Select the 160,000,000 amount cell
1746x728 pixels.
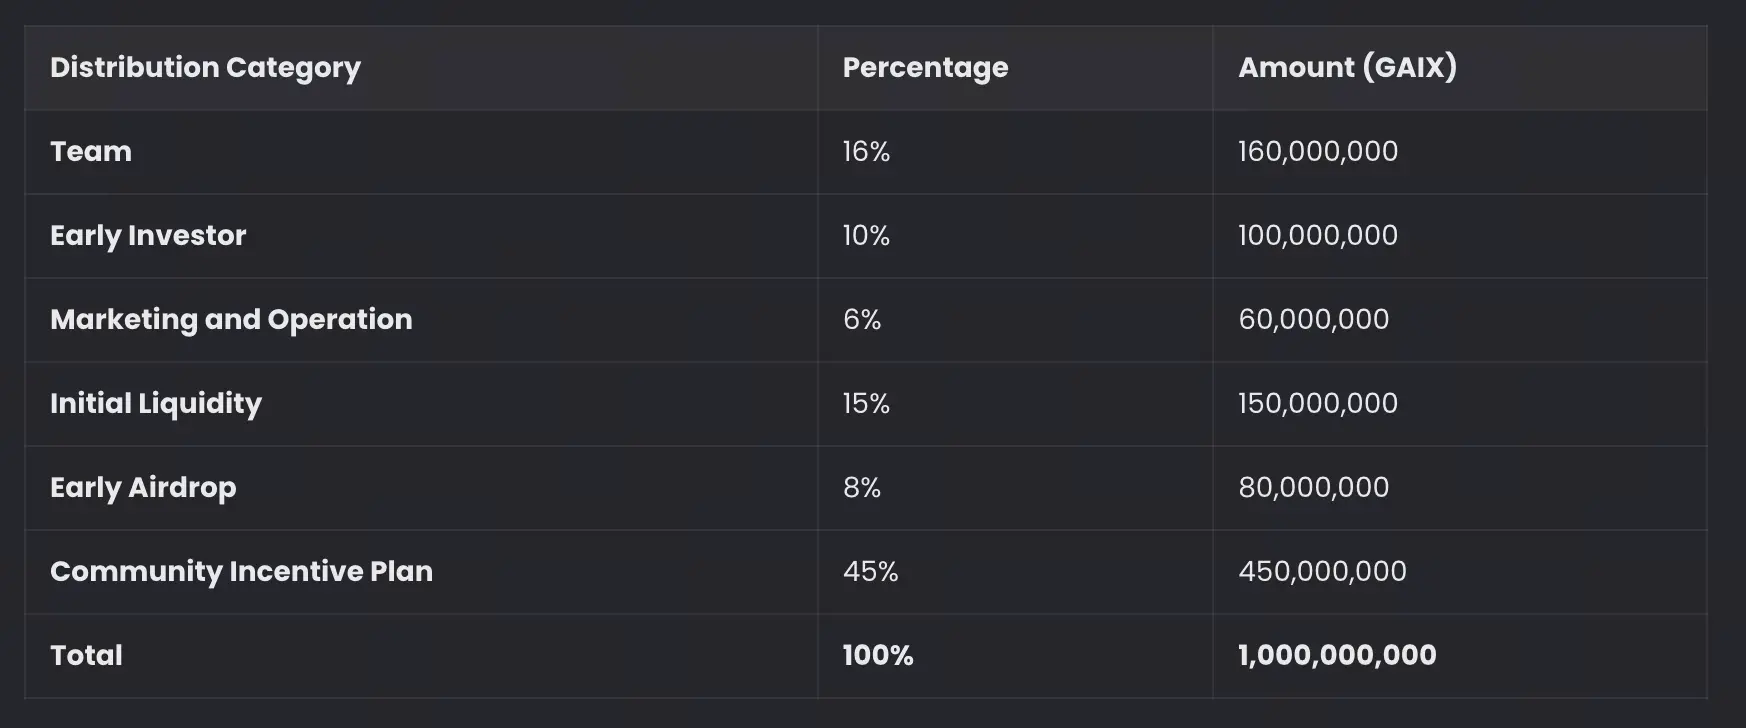[1318, 151]
